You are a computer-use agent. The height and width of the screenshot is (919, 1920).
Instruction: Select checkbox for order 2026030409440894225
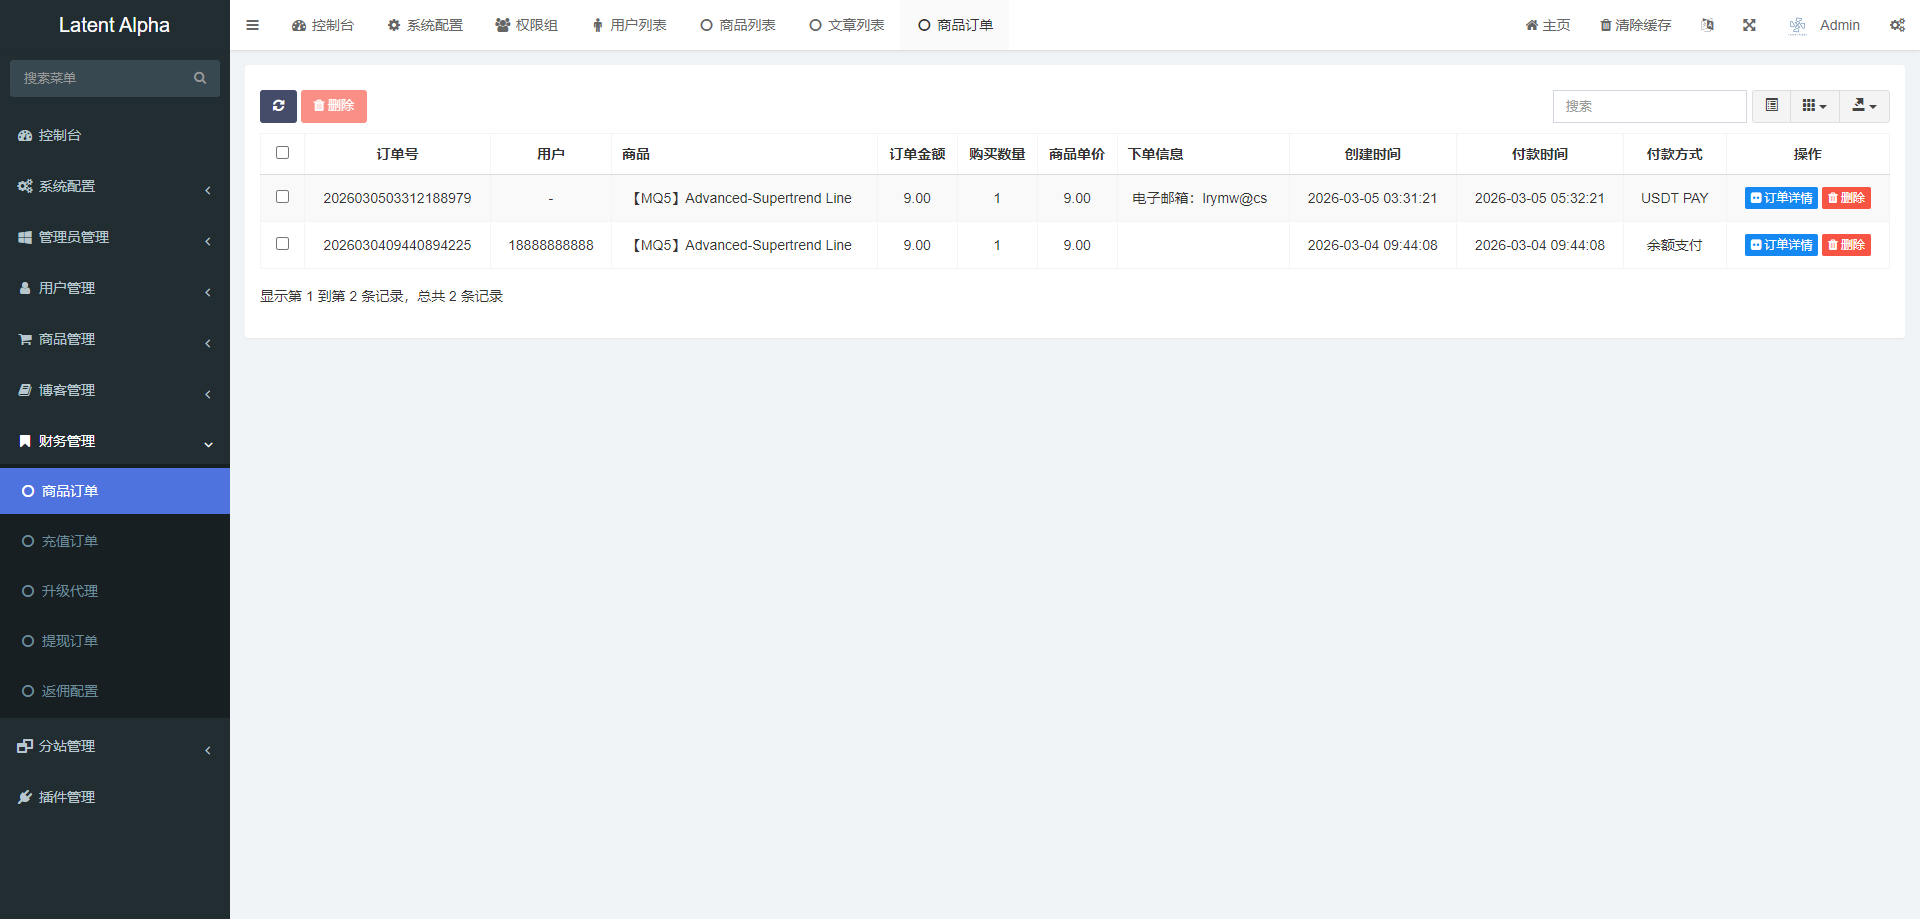click(x=282, y=244)
